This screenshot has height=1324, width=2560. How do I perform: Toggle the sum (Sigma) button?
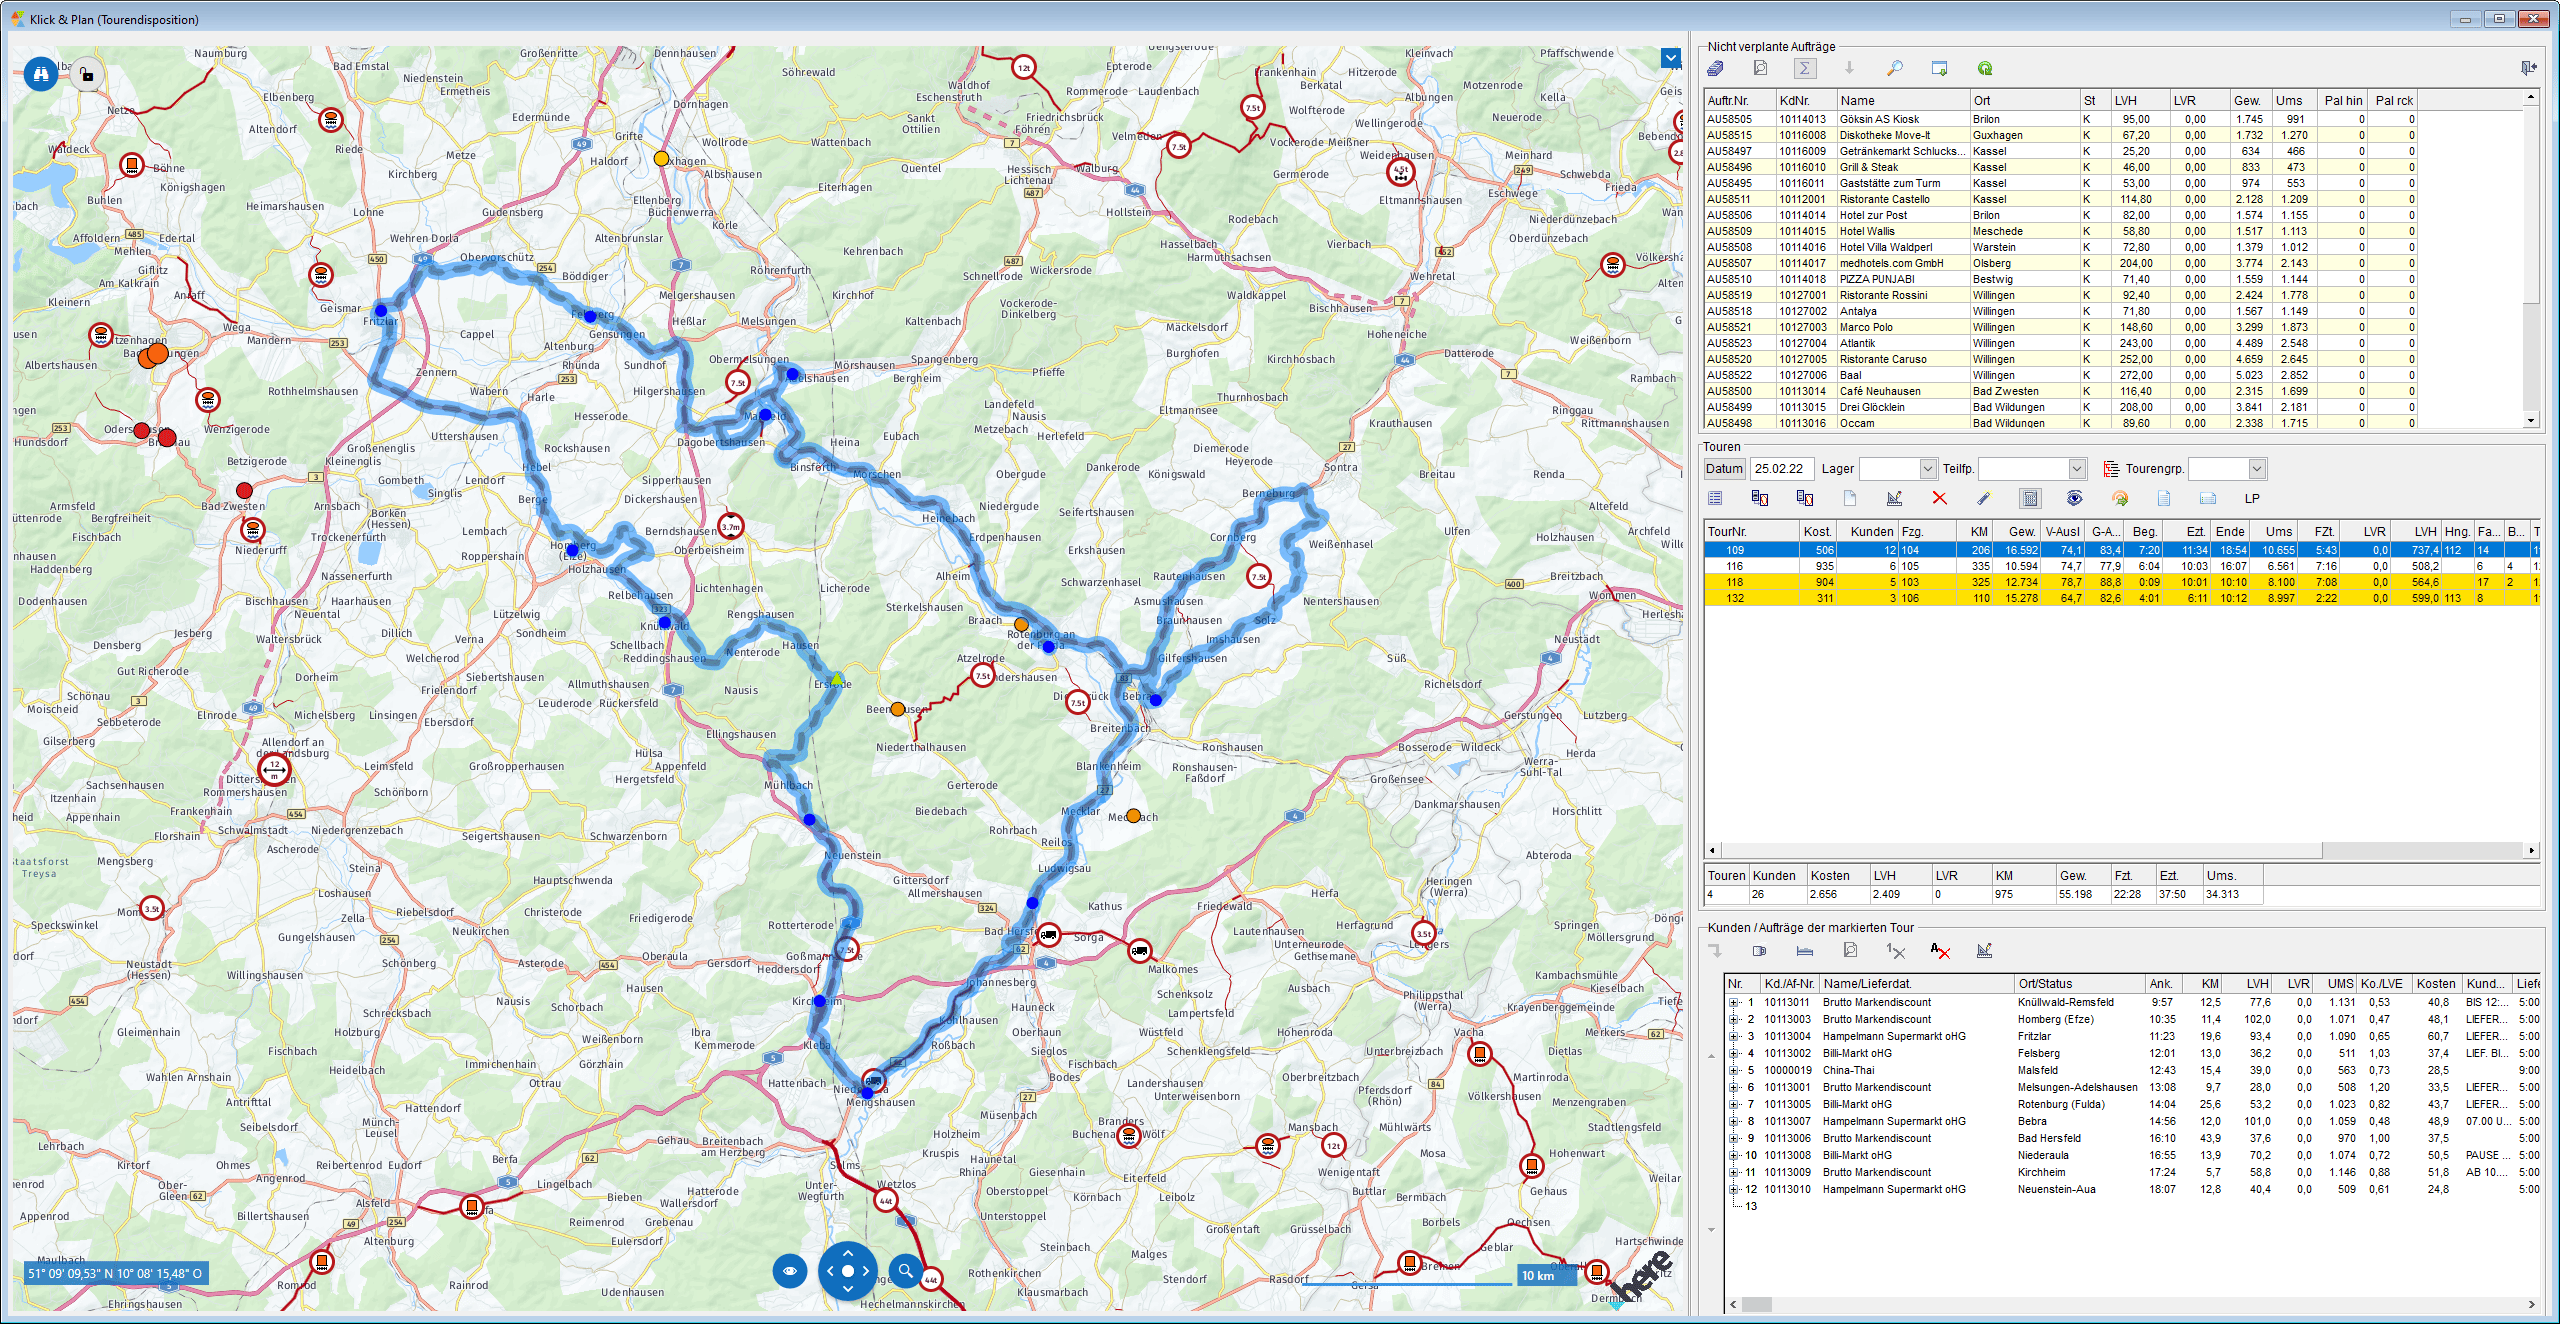click(1805, 68)
